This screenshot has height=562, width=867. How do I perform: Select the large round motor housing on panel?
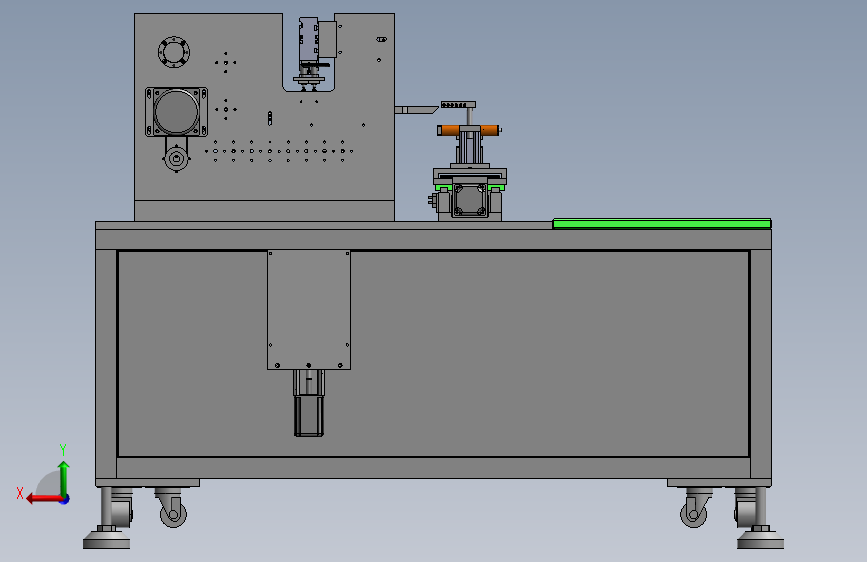coord(176,111)
